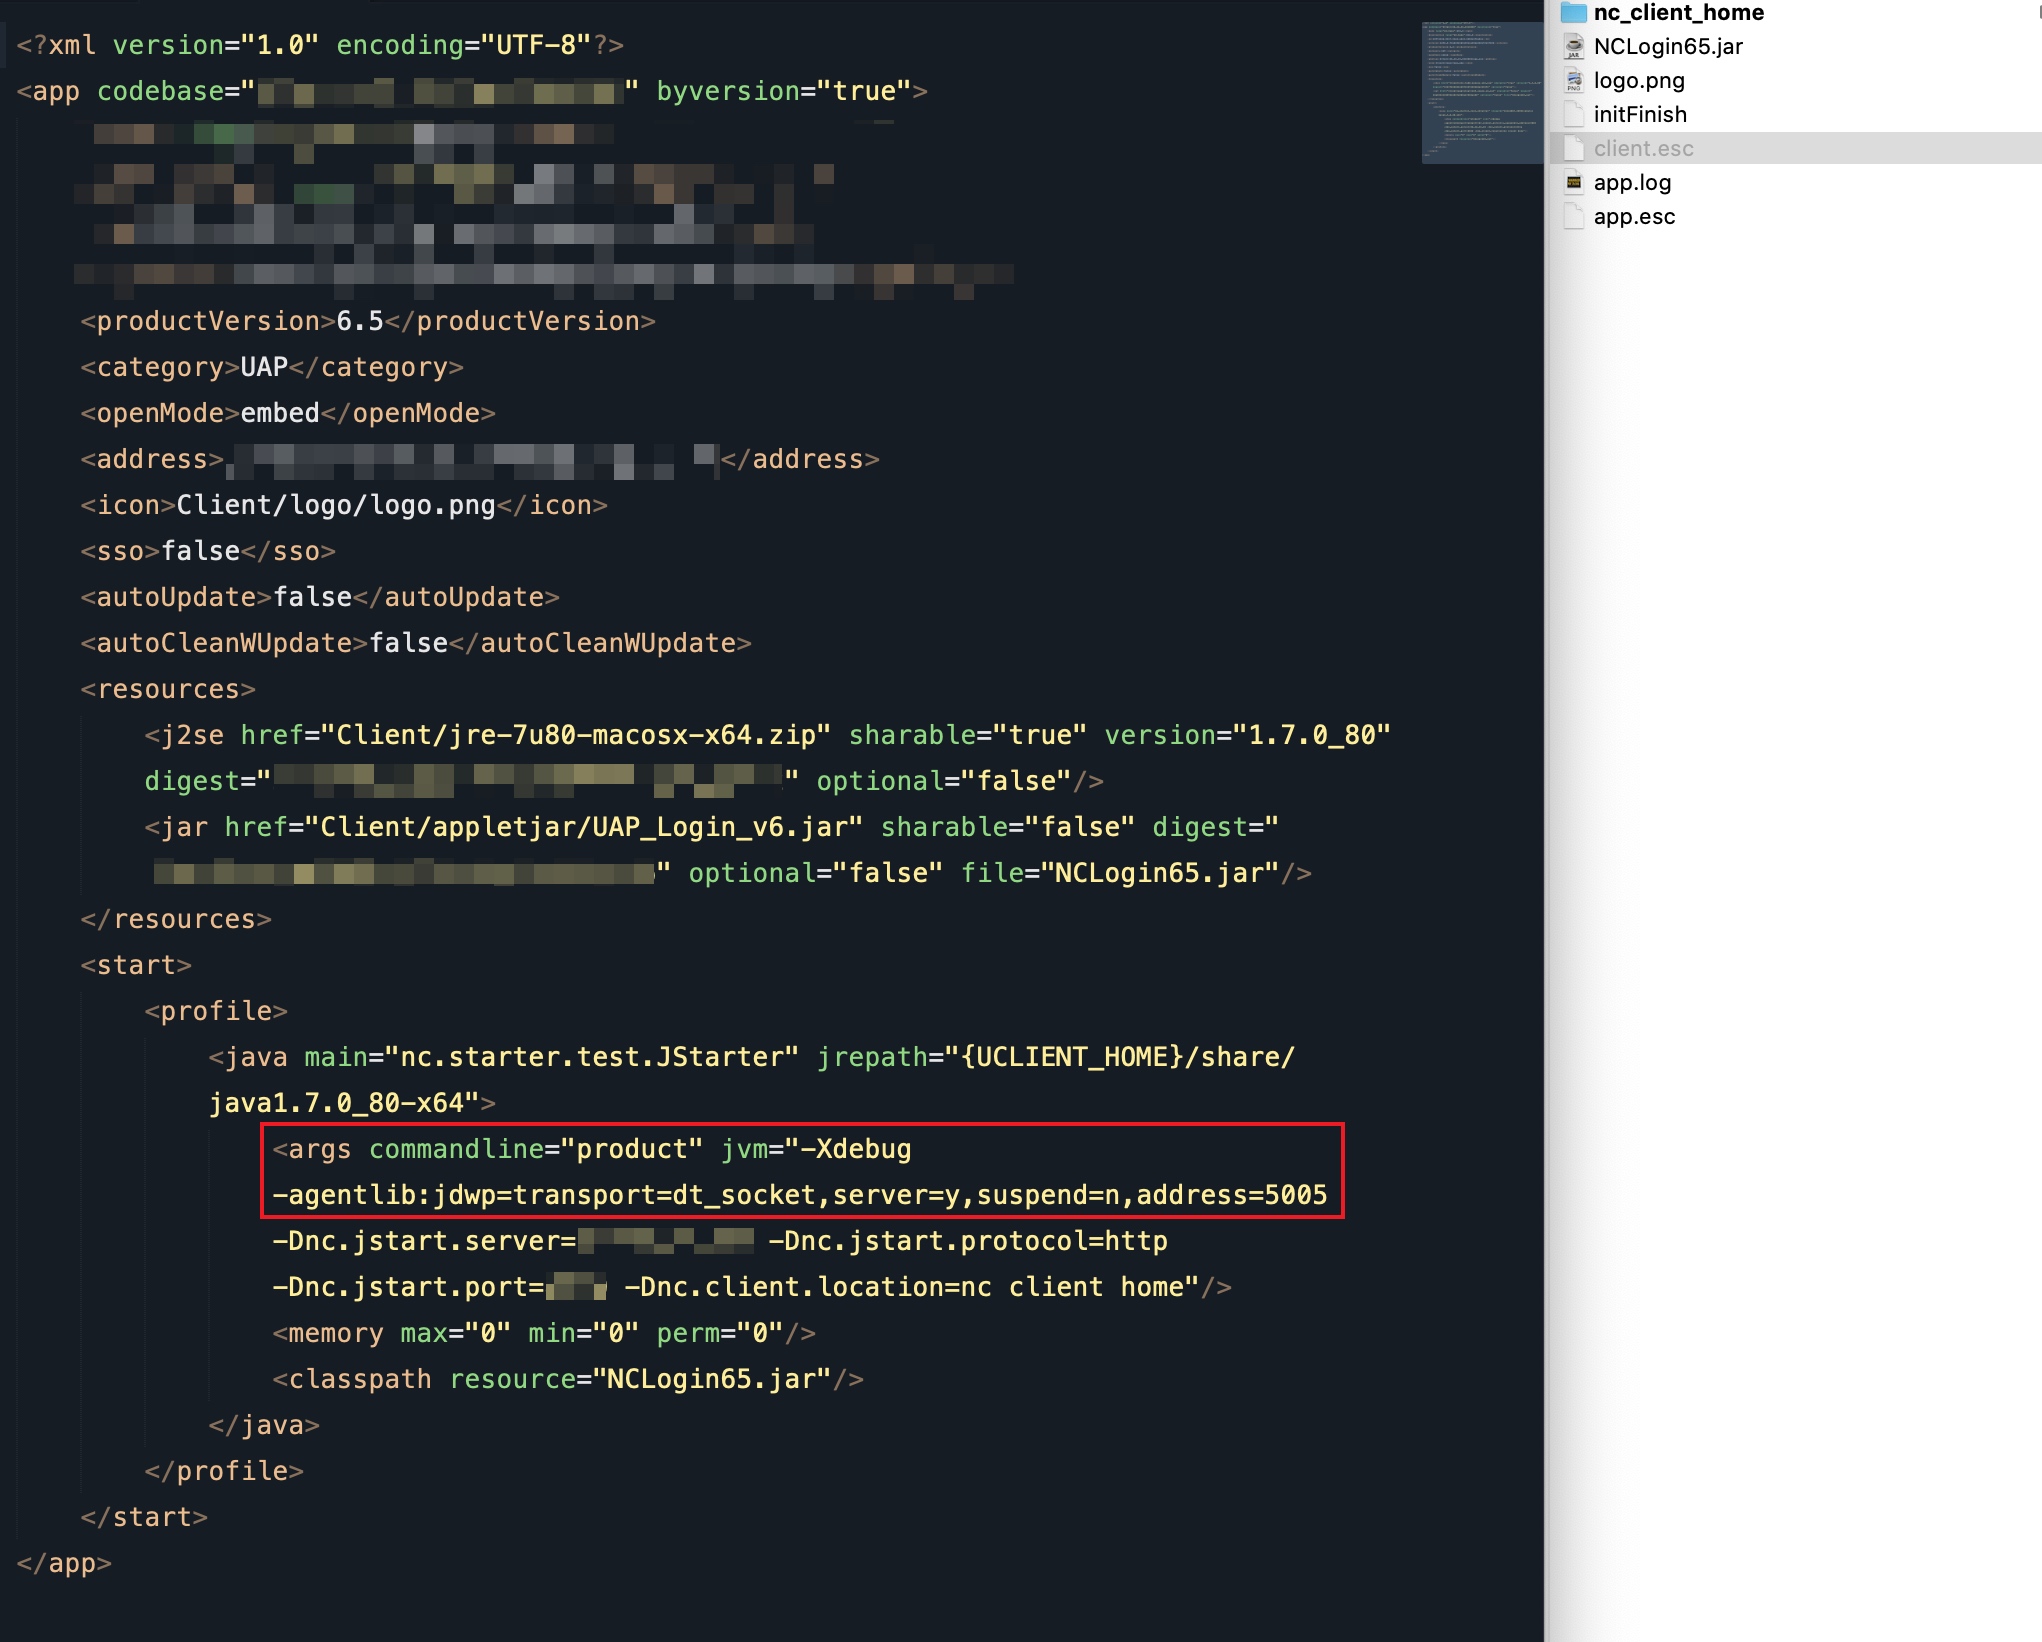This screenshot has width=2042, height=1642.
Task: Click the encoding value UTF-8
Action: (x=536, y=45)
